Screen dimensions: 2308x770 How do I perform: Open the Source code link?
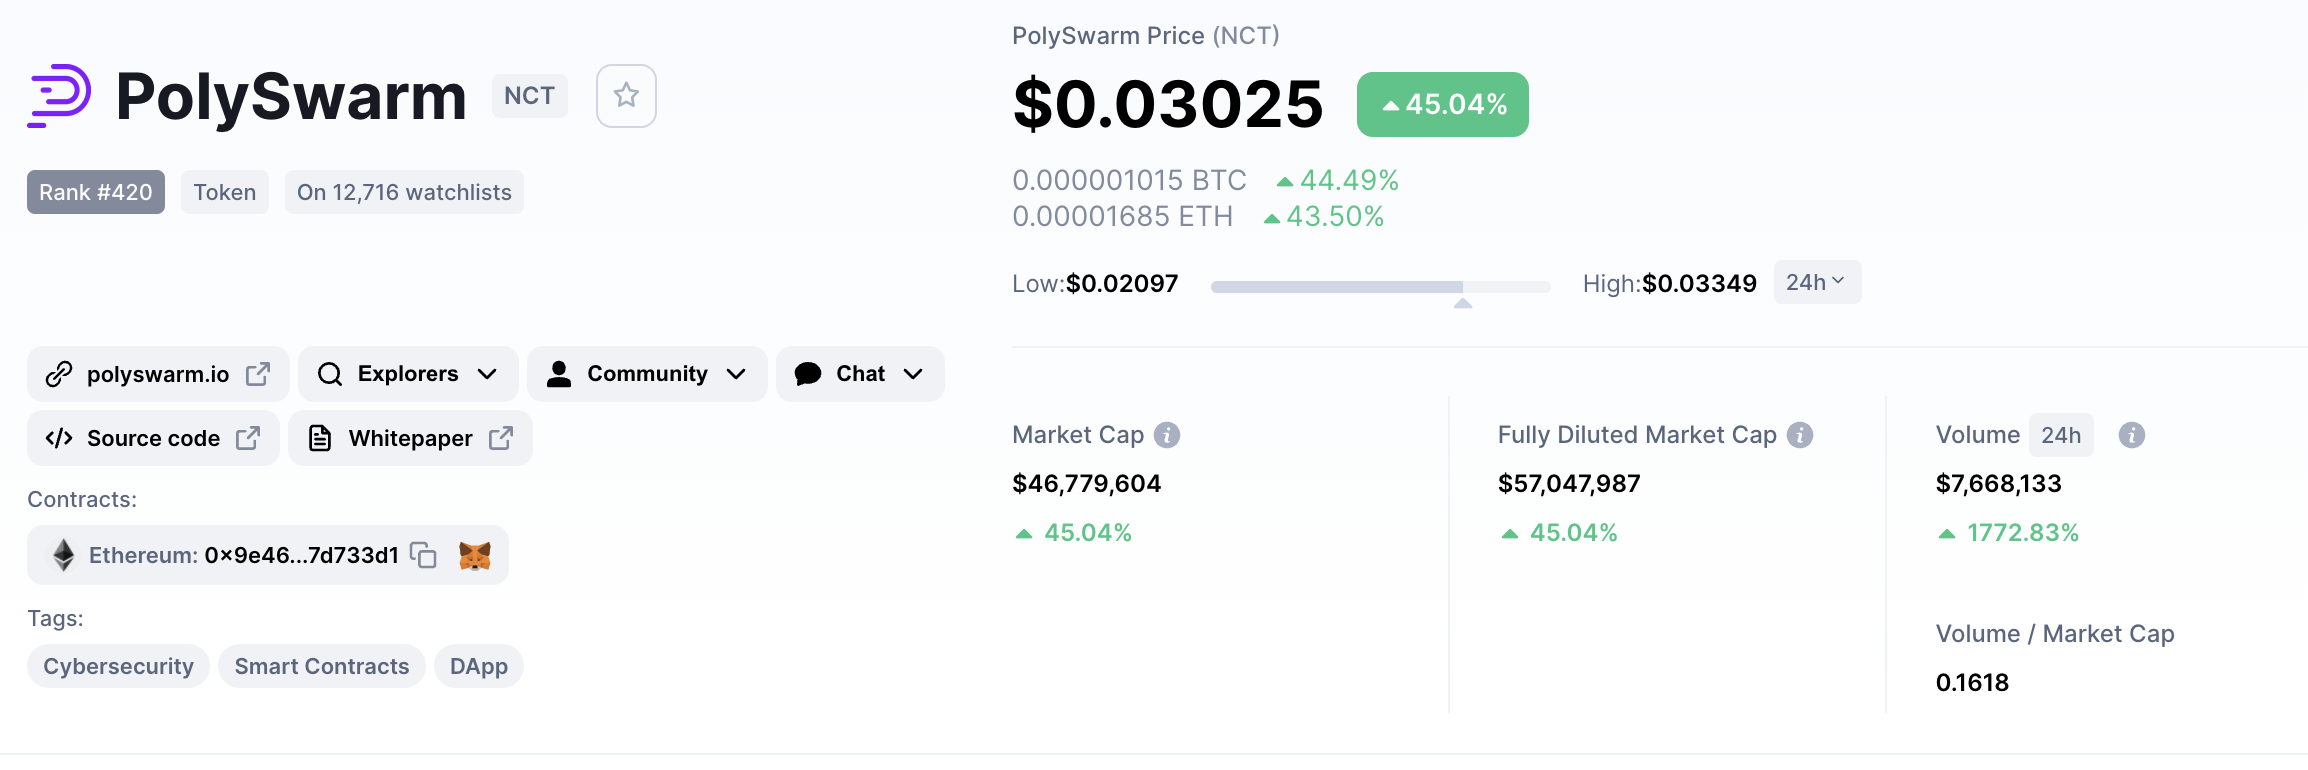click(x=153, y=438)
